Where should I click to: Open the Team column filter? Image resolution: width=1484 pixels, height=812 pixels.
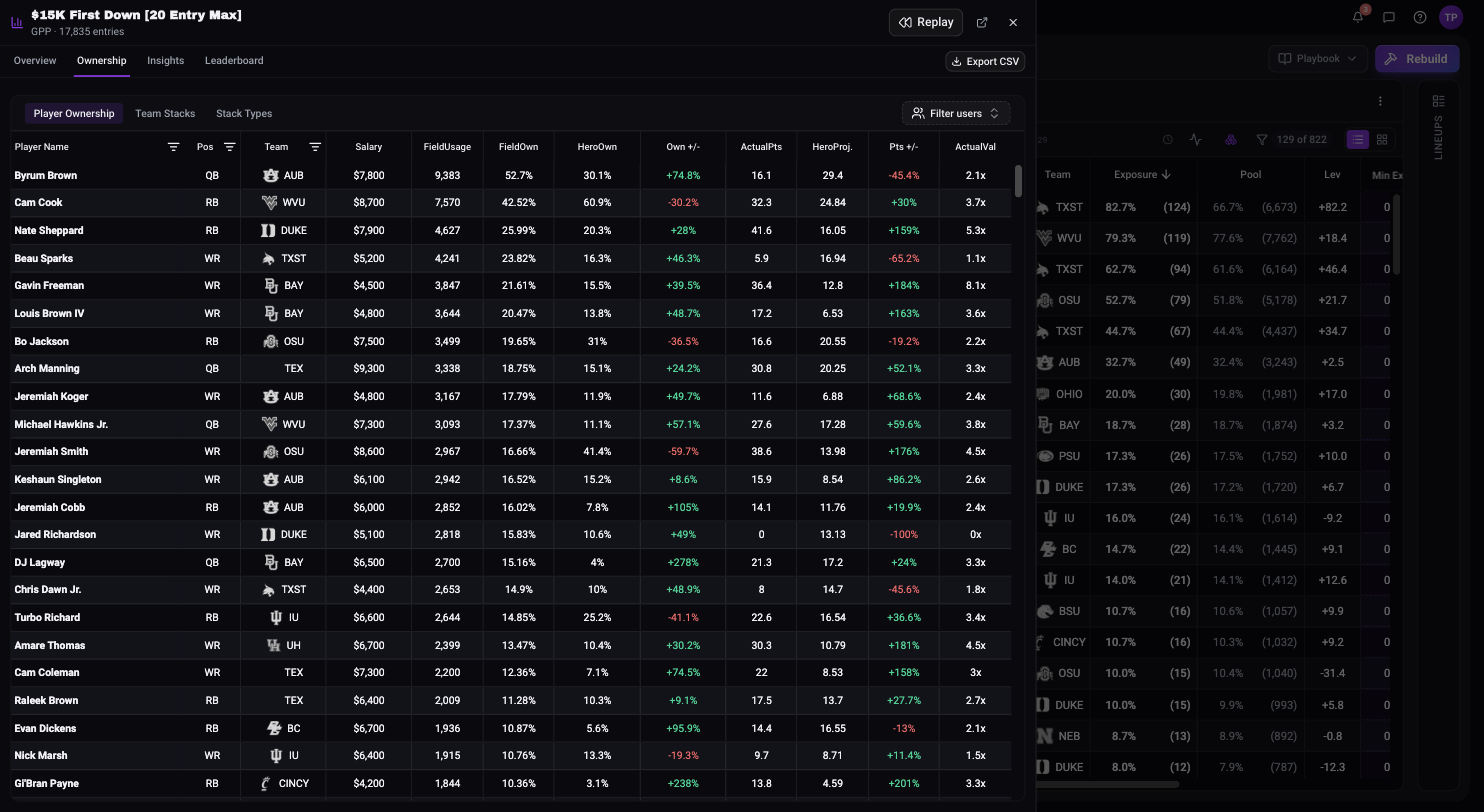point(315,147)
